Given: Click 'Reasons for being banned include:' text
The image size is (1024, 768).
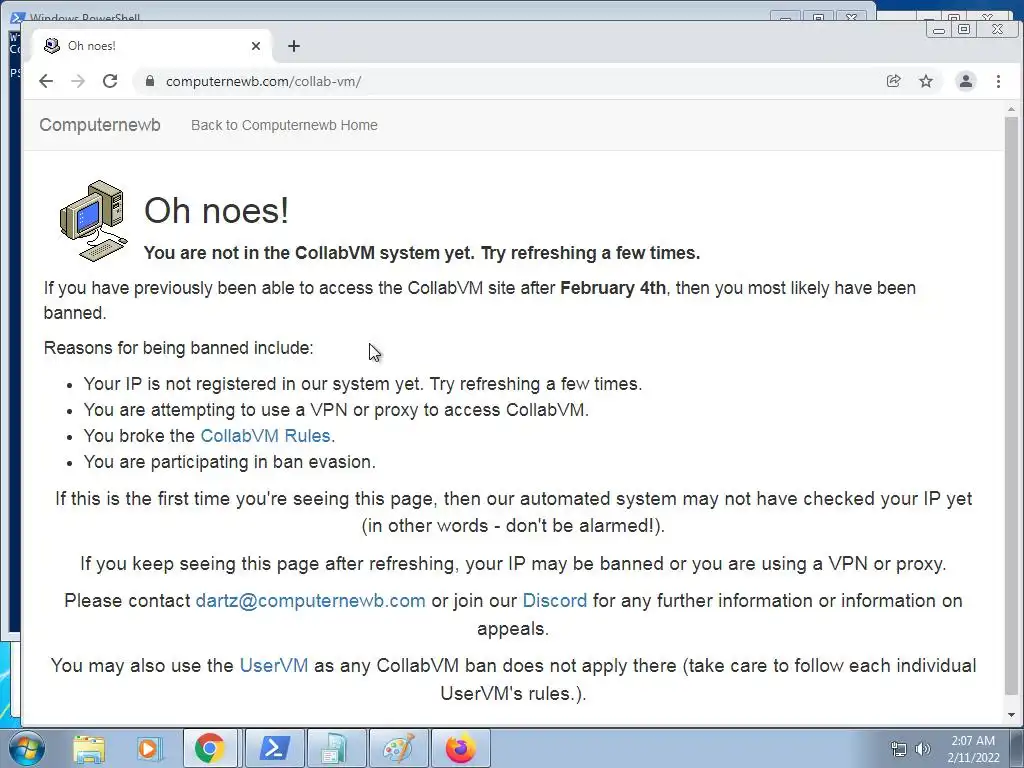Looking at the screenshot, I should pyautogui.click(x=178, y=347).
